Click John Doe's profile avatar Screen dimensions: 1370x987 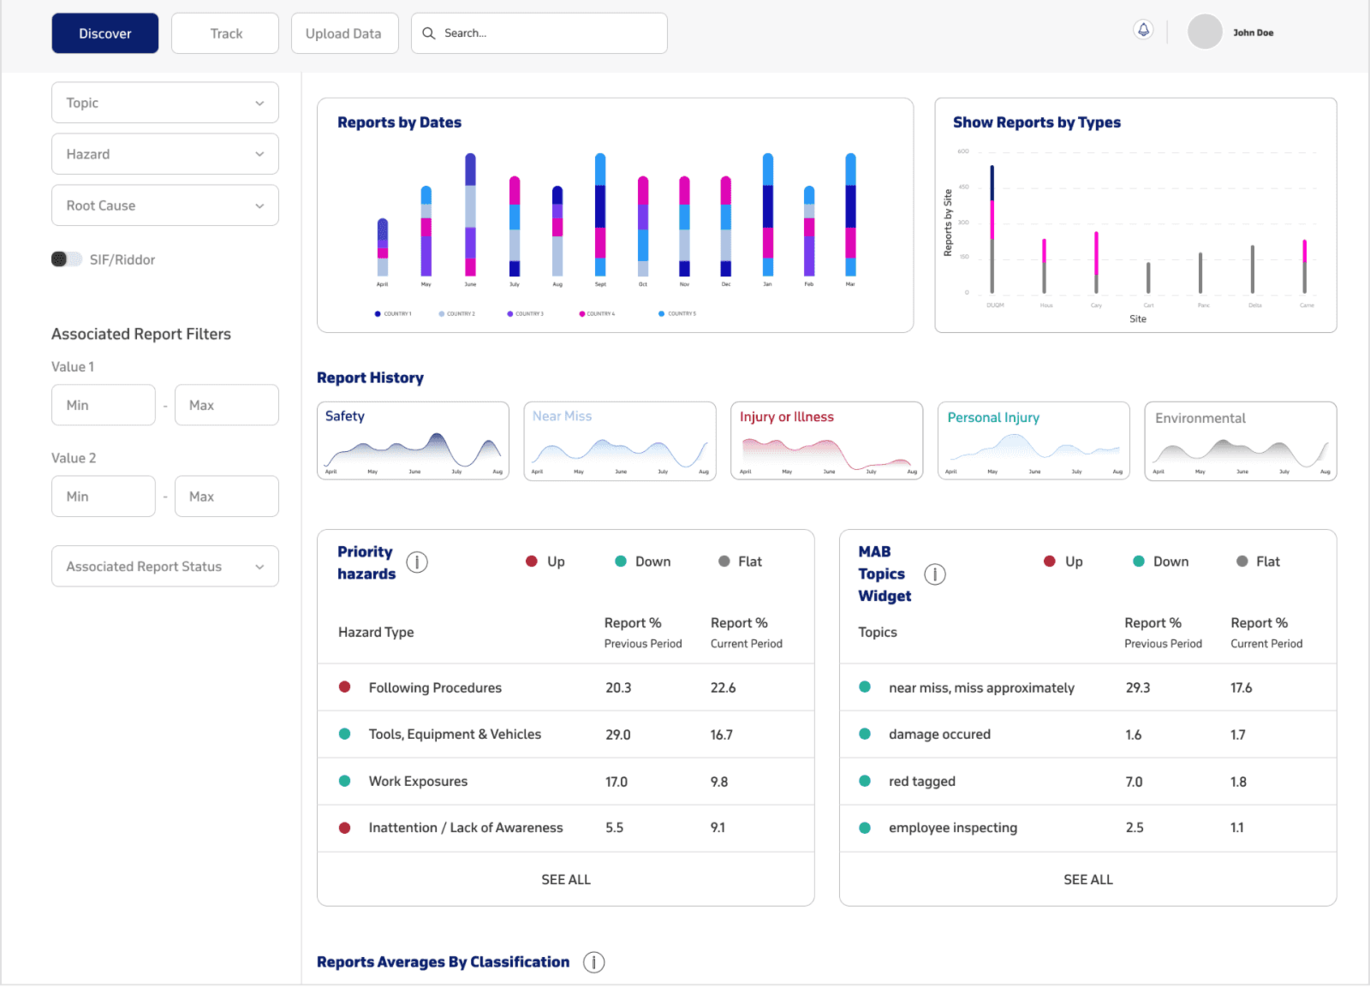click(x=1204, y=32)
